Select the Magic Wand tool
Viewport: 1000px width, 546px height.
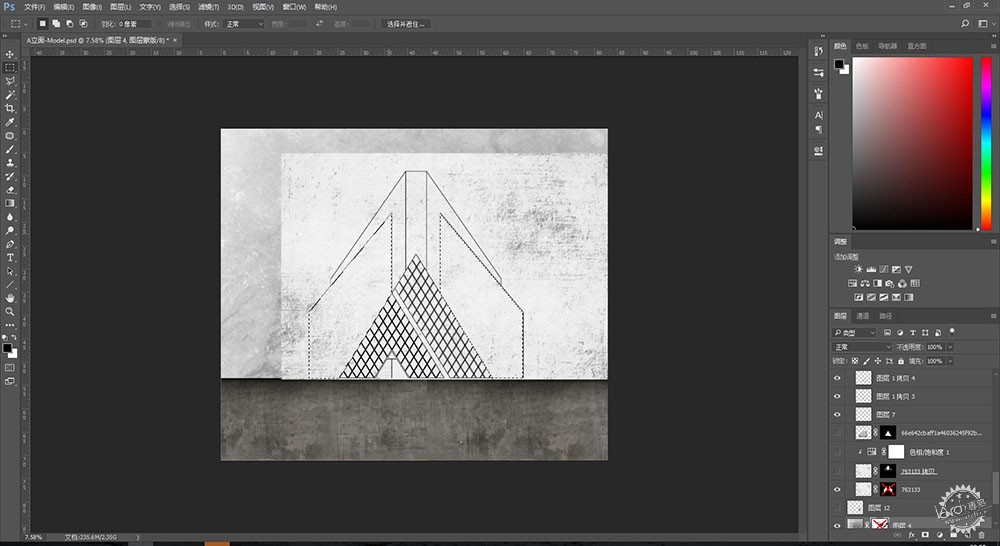click(10, 95)
